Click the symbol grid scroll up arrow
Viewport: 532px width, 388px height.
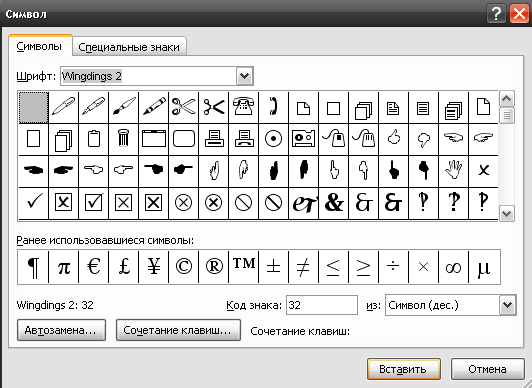coord(507,99)
